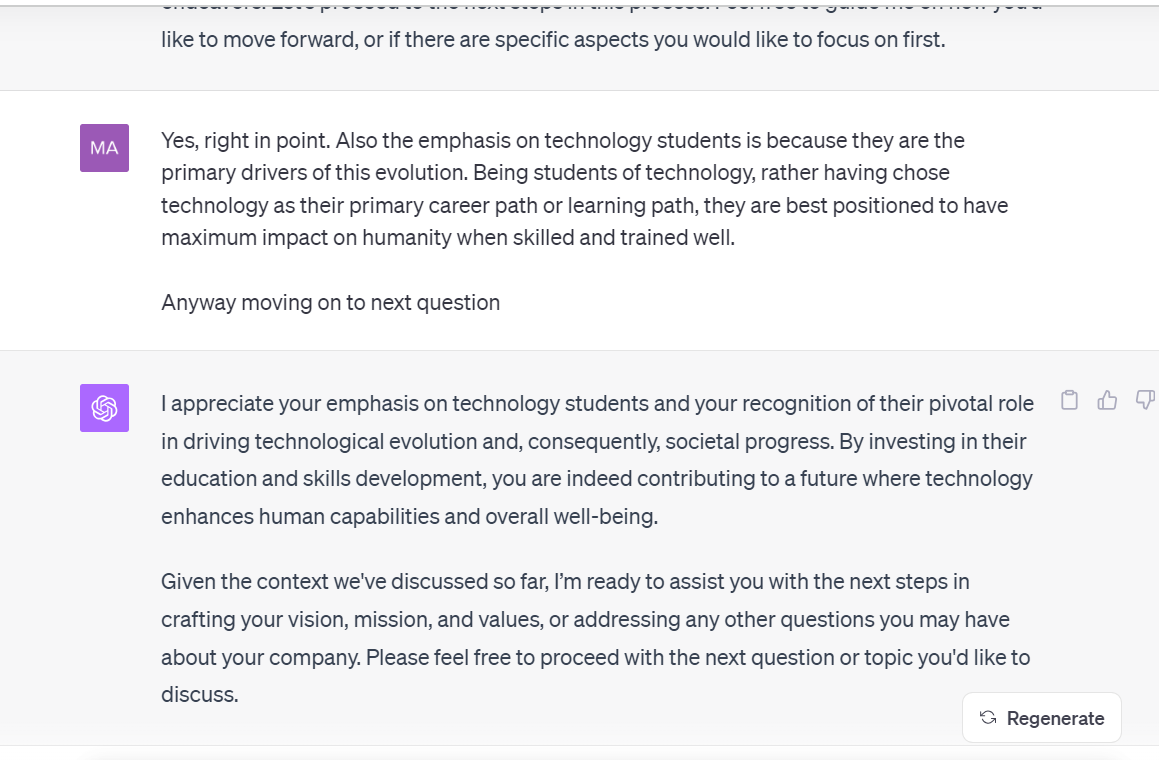The height and width of the screenshot is (760, 1159).
Task: Click the line starting "I appreciate your emphasis"
Action: tap(597, 403)
